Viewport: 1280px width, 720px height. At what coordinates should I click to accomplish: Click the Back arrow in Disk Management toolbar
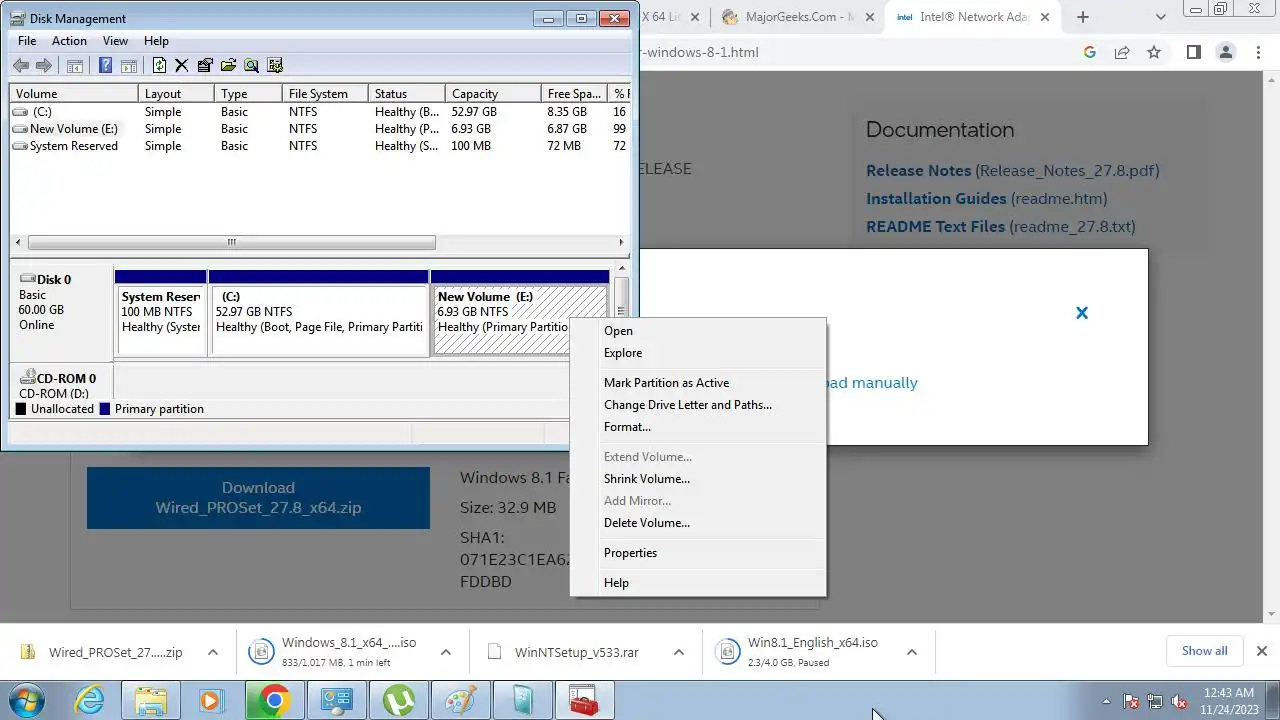(x=21, y=65)
